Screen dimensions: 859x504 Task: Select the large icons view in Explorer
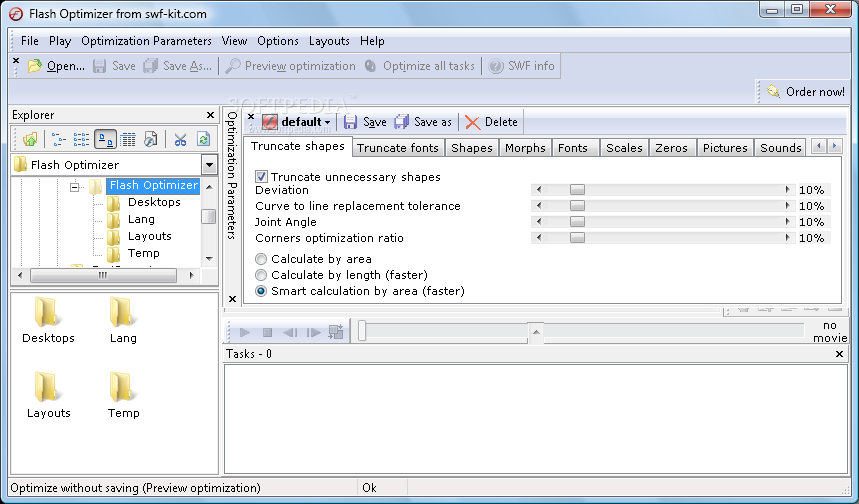coord(105,139)
